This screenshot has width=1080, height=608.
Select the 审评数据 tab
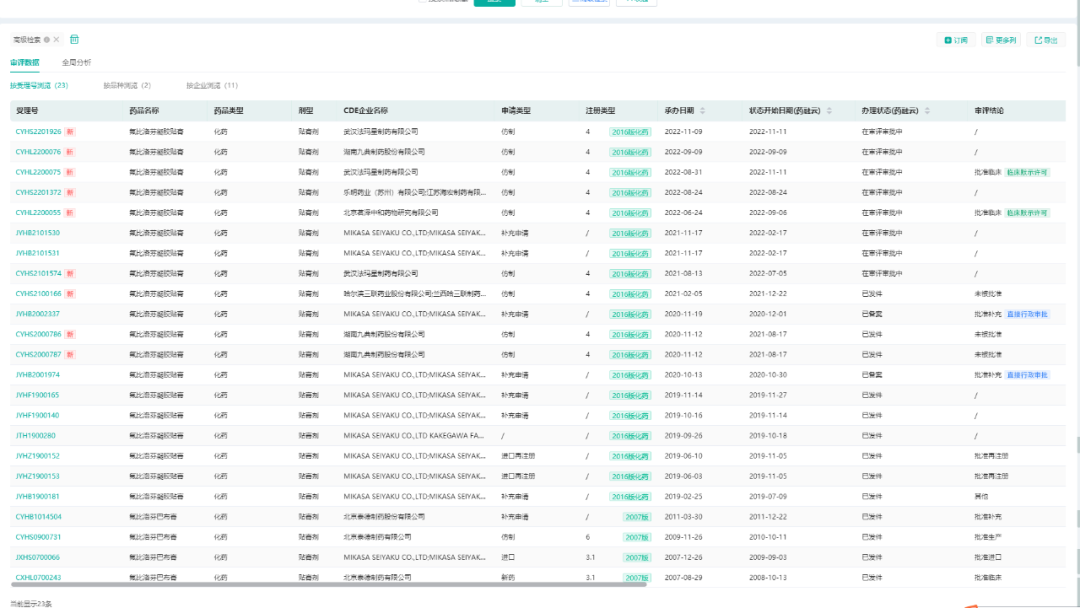click(25, 62)
